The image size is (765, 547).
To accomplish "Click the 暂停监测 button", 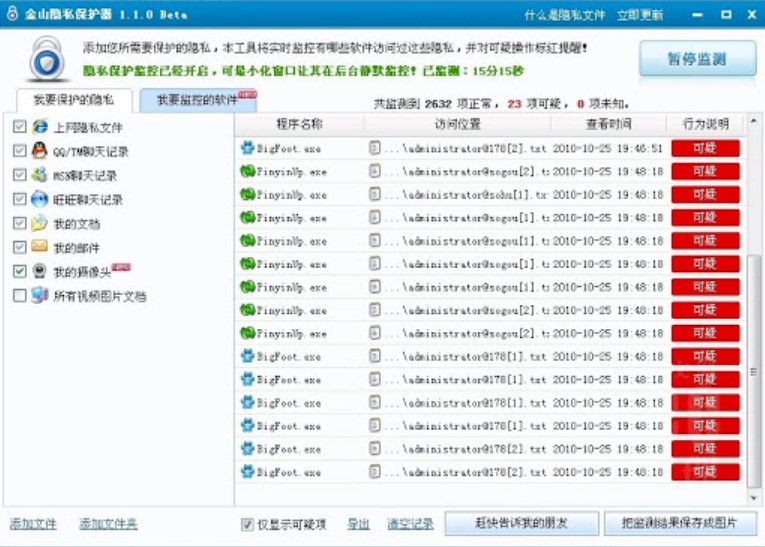I will 697,59.
